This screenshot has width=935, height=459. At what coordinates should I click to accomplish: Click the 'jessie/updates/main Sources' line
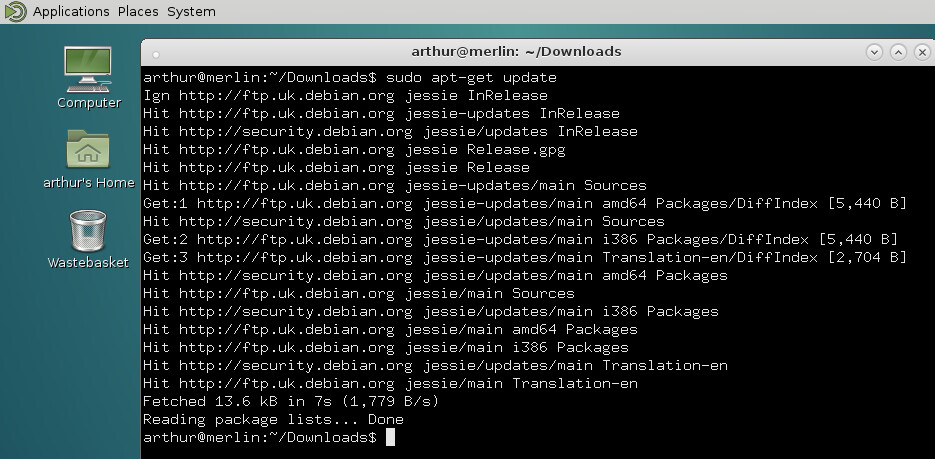[404, 221]
